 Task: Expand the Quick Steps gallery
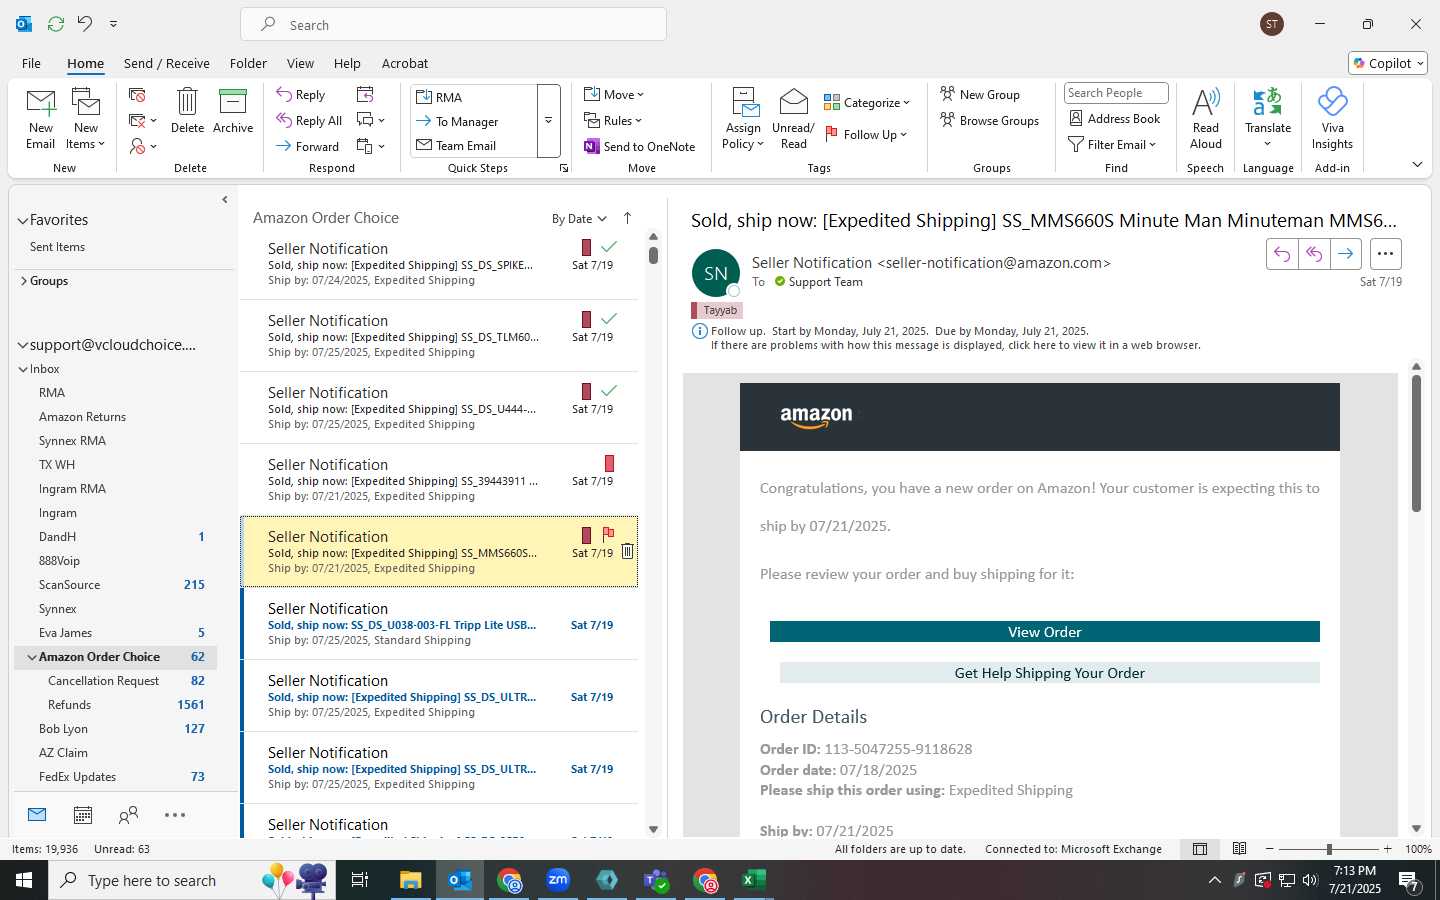point(549,120)
